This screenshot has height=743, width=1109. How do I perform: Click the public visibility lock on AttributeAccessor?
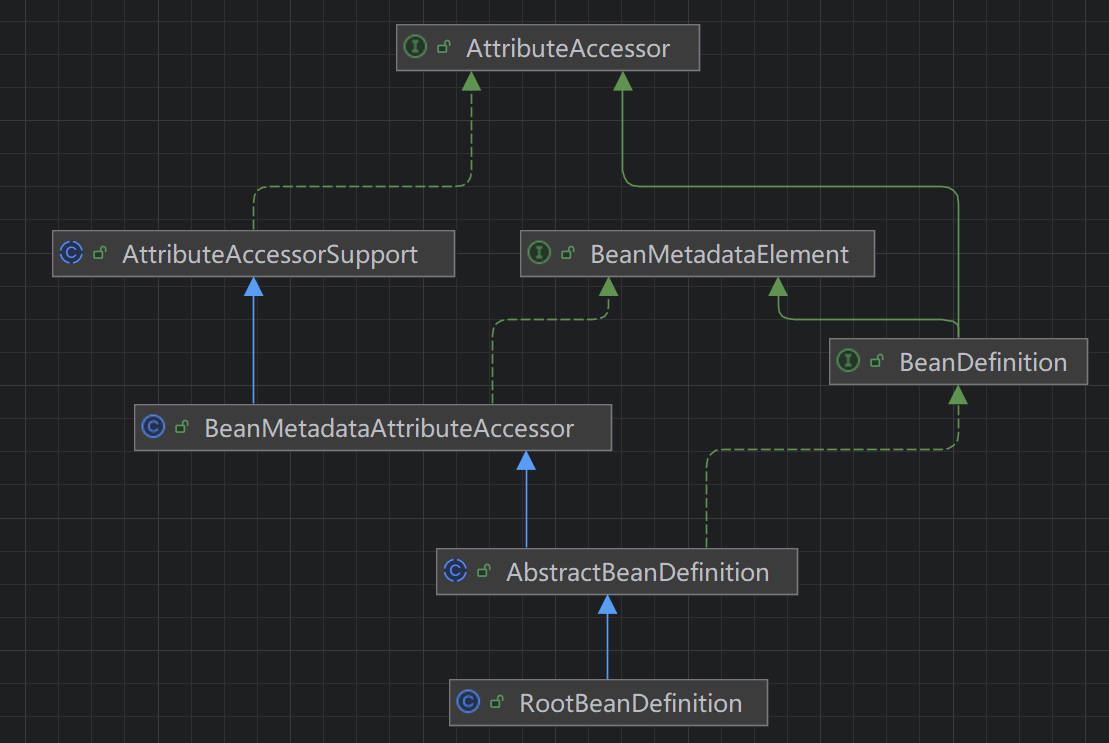point(444,48)
